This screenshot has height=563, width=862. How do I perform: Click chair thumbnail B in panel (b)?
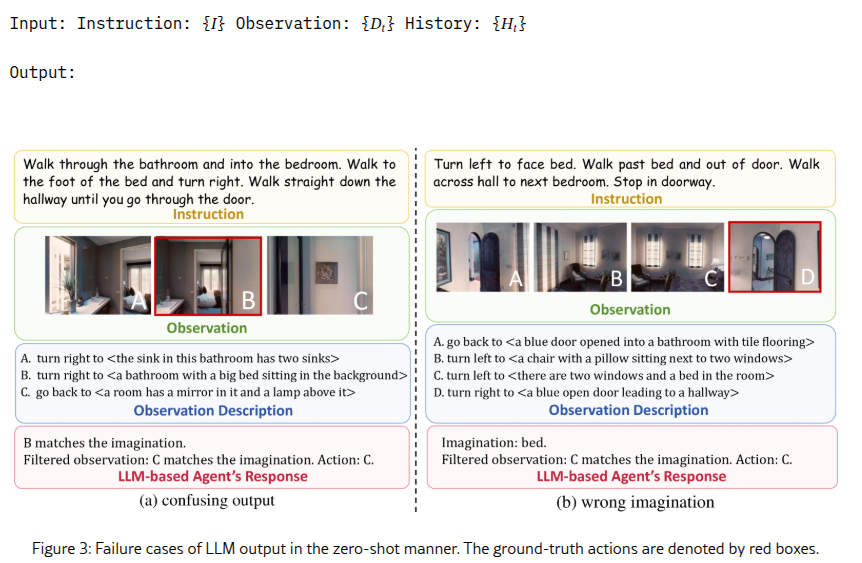point(581,257)
